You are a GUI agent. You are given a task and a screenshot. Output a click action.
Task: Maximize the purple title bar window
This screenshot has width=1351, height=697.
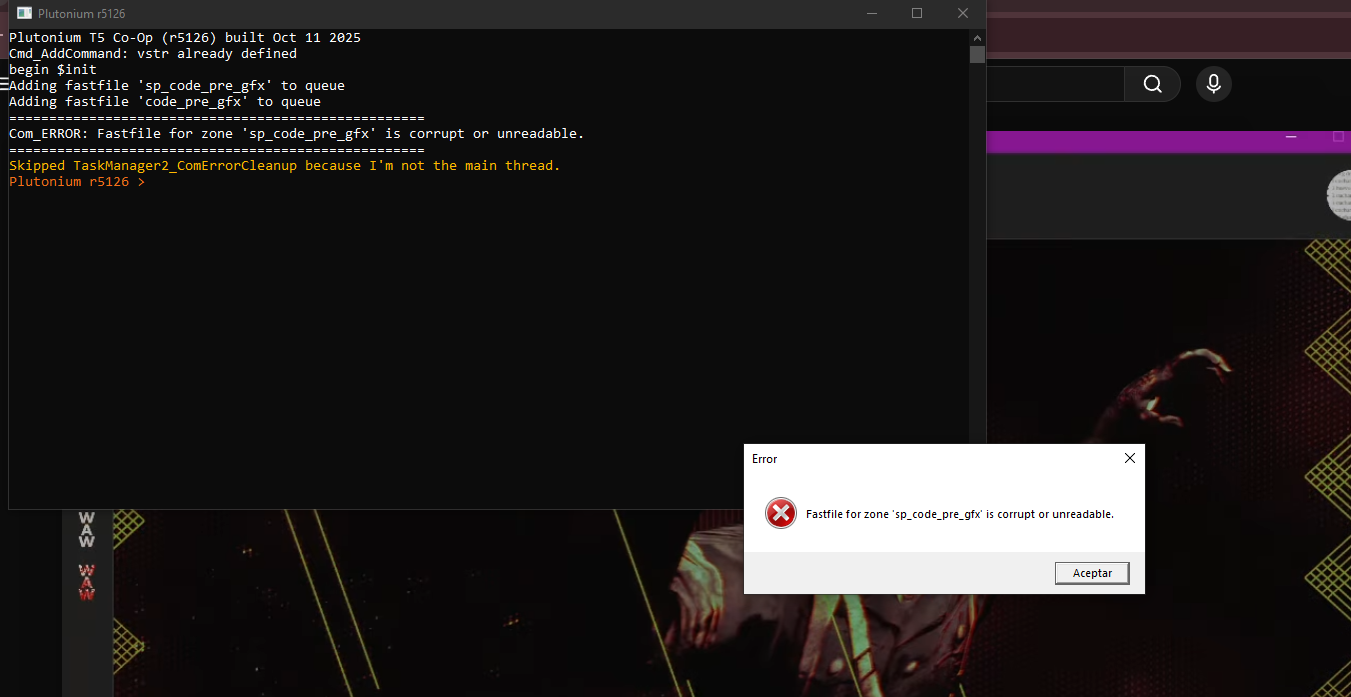(1338, 137)
